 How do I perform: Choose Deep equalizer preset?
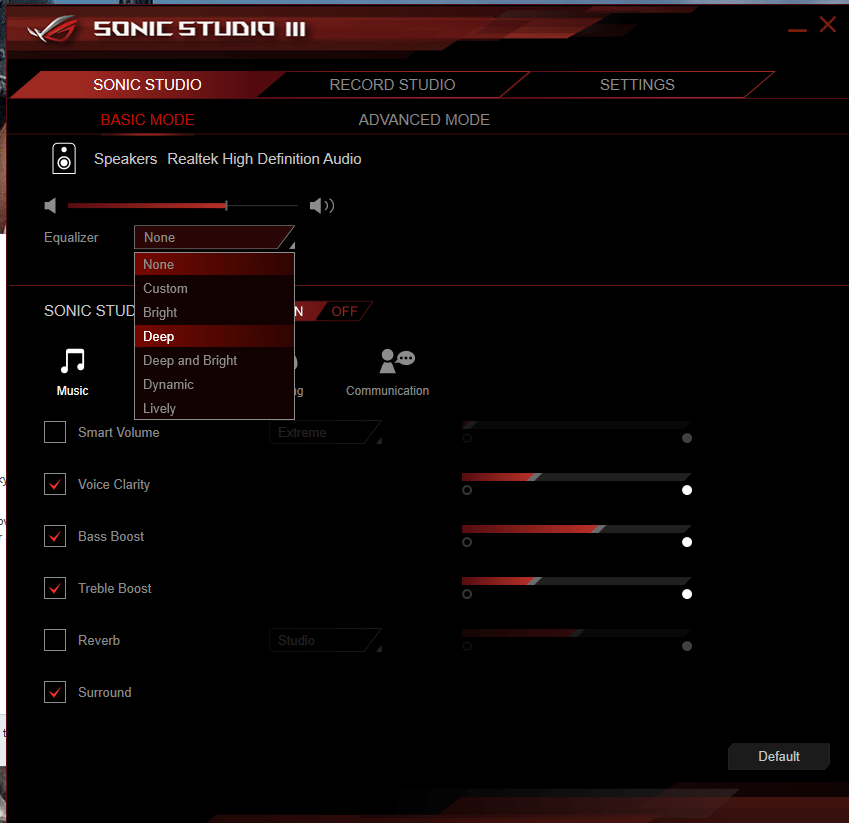[214, 336]
